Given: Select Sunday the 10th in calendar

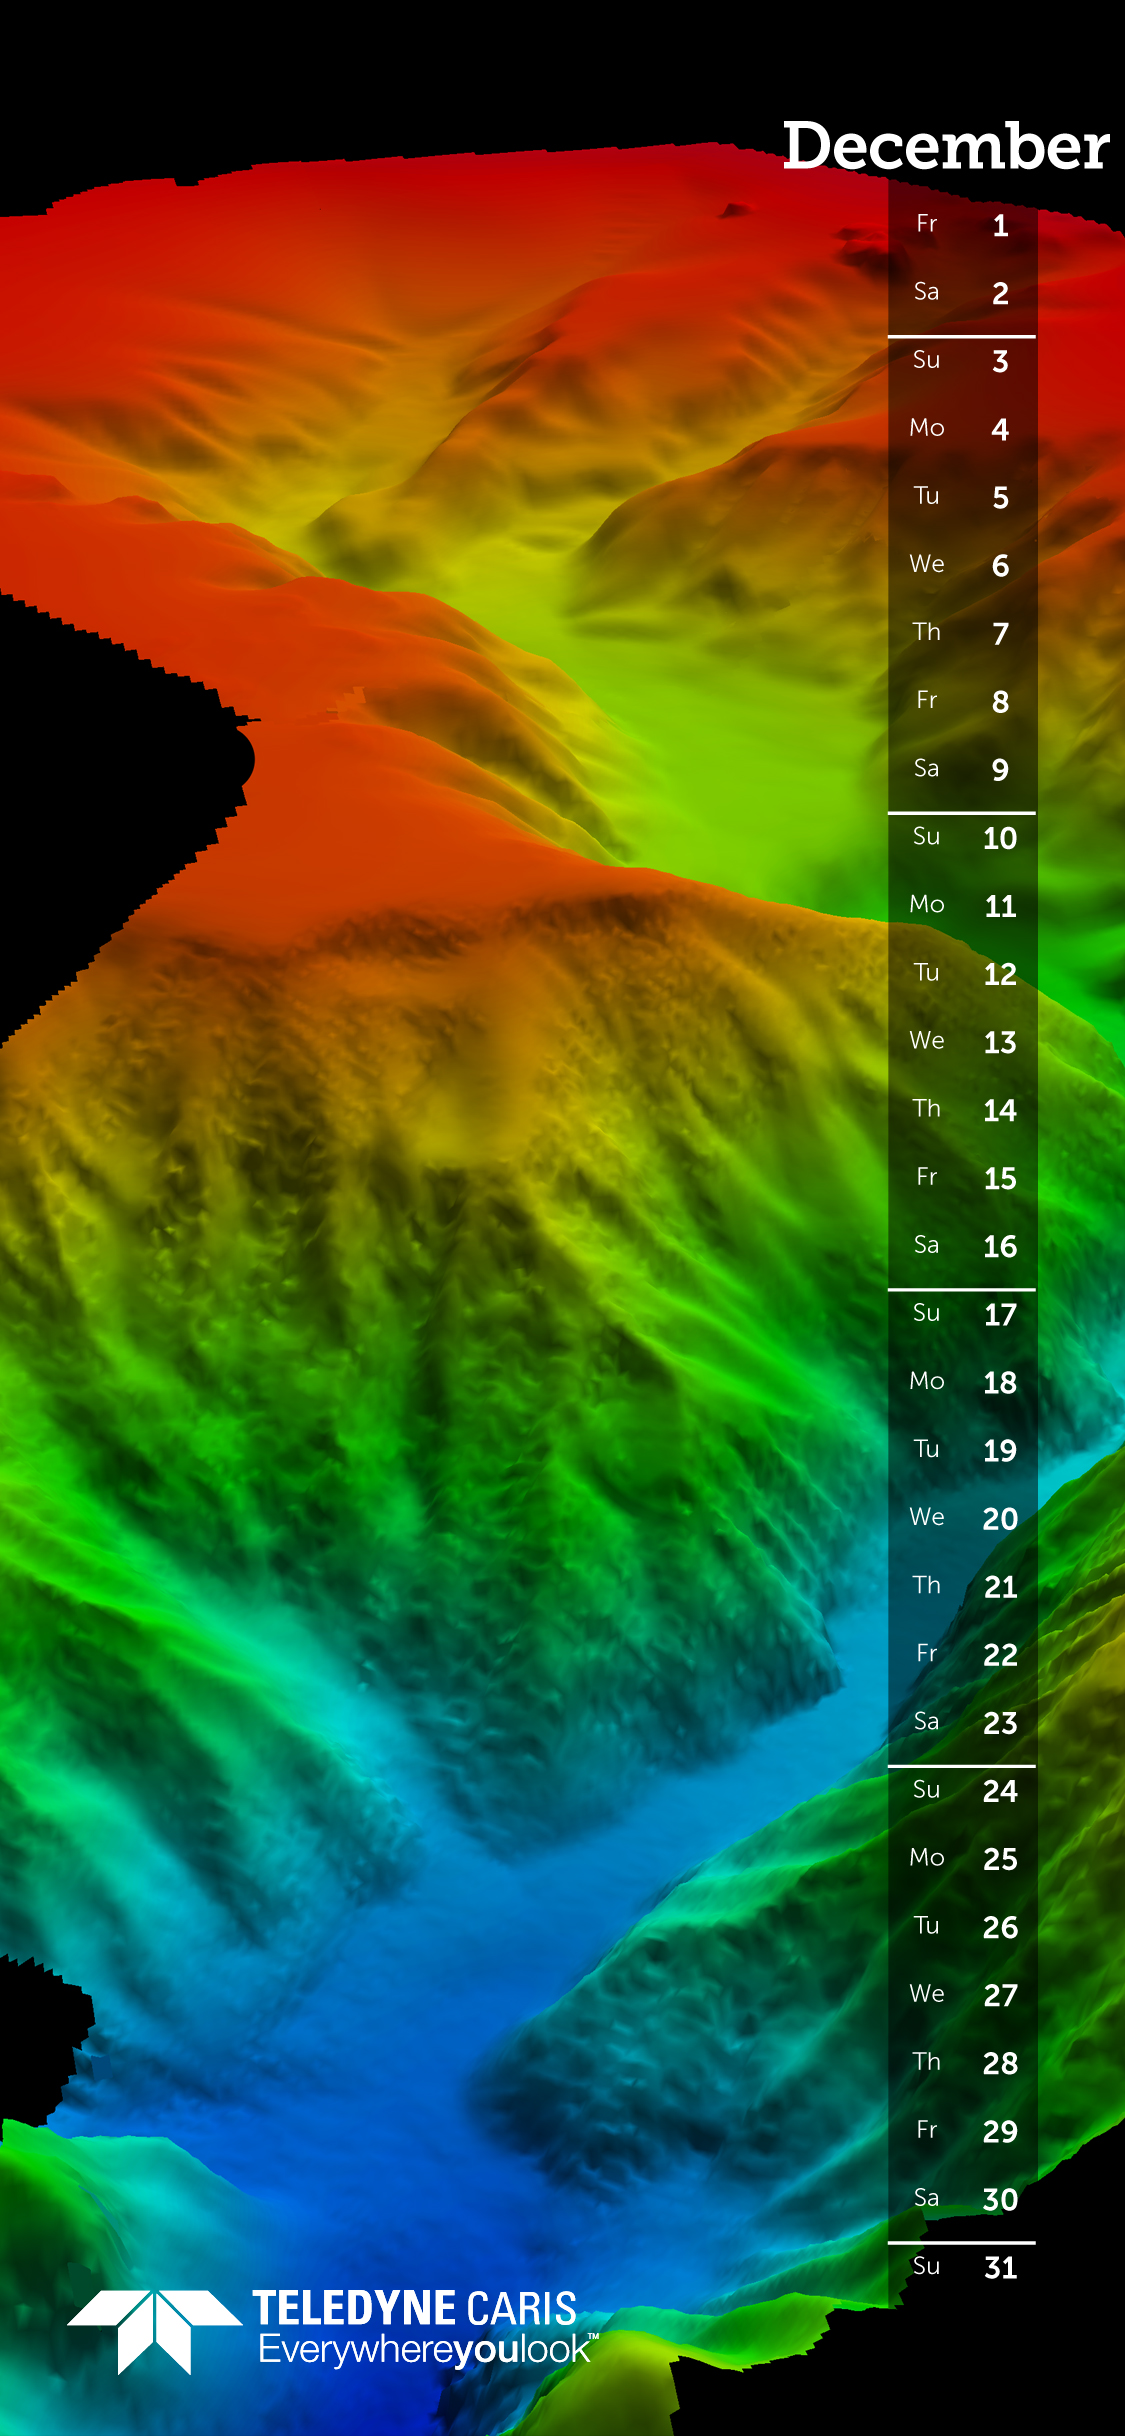Looking at the screenshot, I should point(962,838).
